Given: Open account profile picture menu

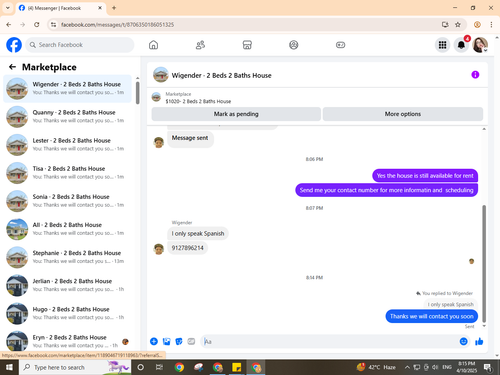Looking at the screenshot, I should coord(480,45).
